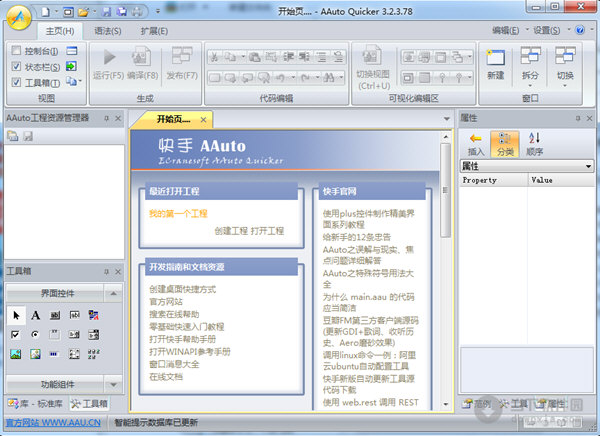Click the start page scroll down arrow
This screenshot has height=436, width=600.
coord(446,404)
